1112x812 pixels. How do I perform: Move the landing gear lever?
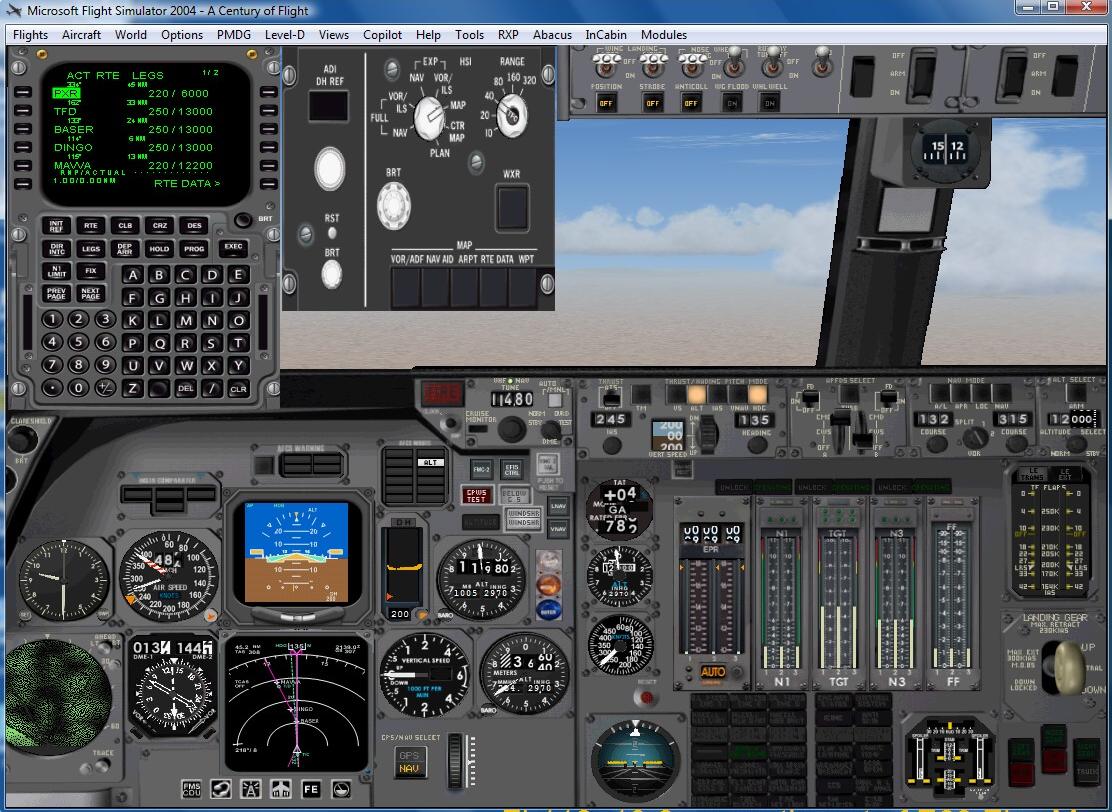tap(1068, 666)
